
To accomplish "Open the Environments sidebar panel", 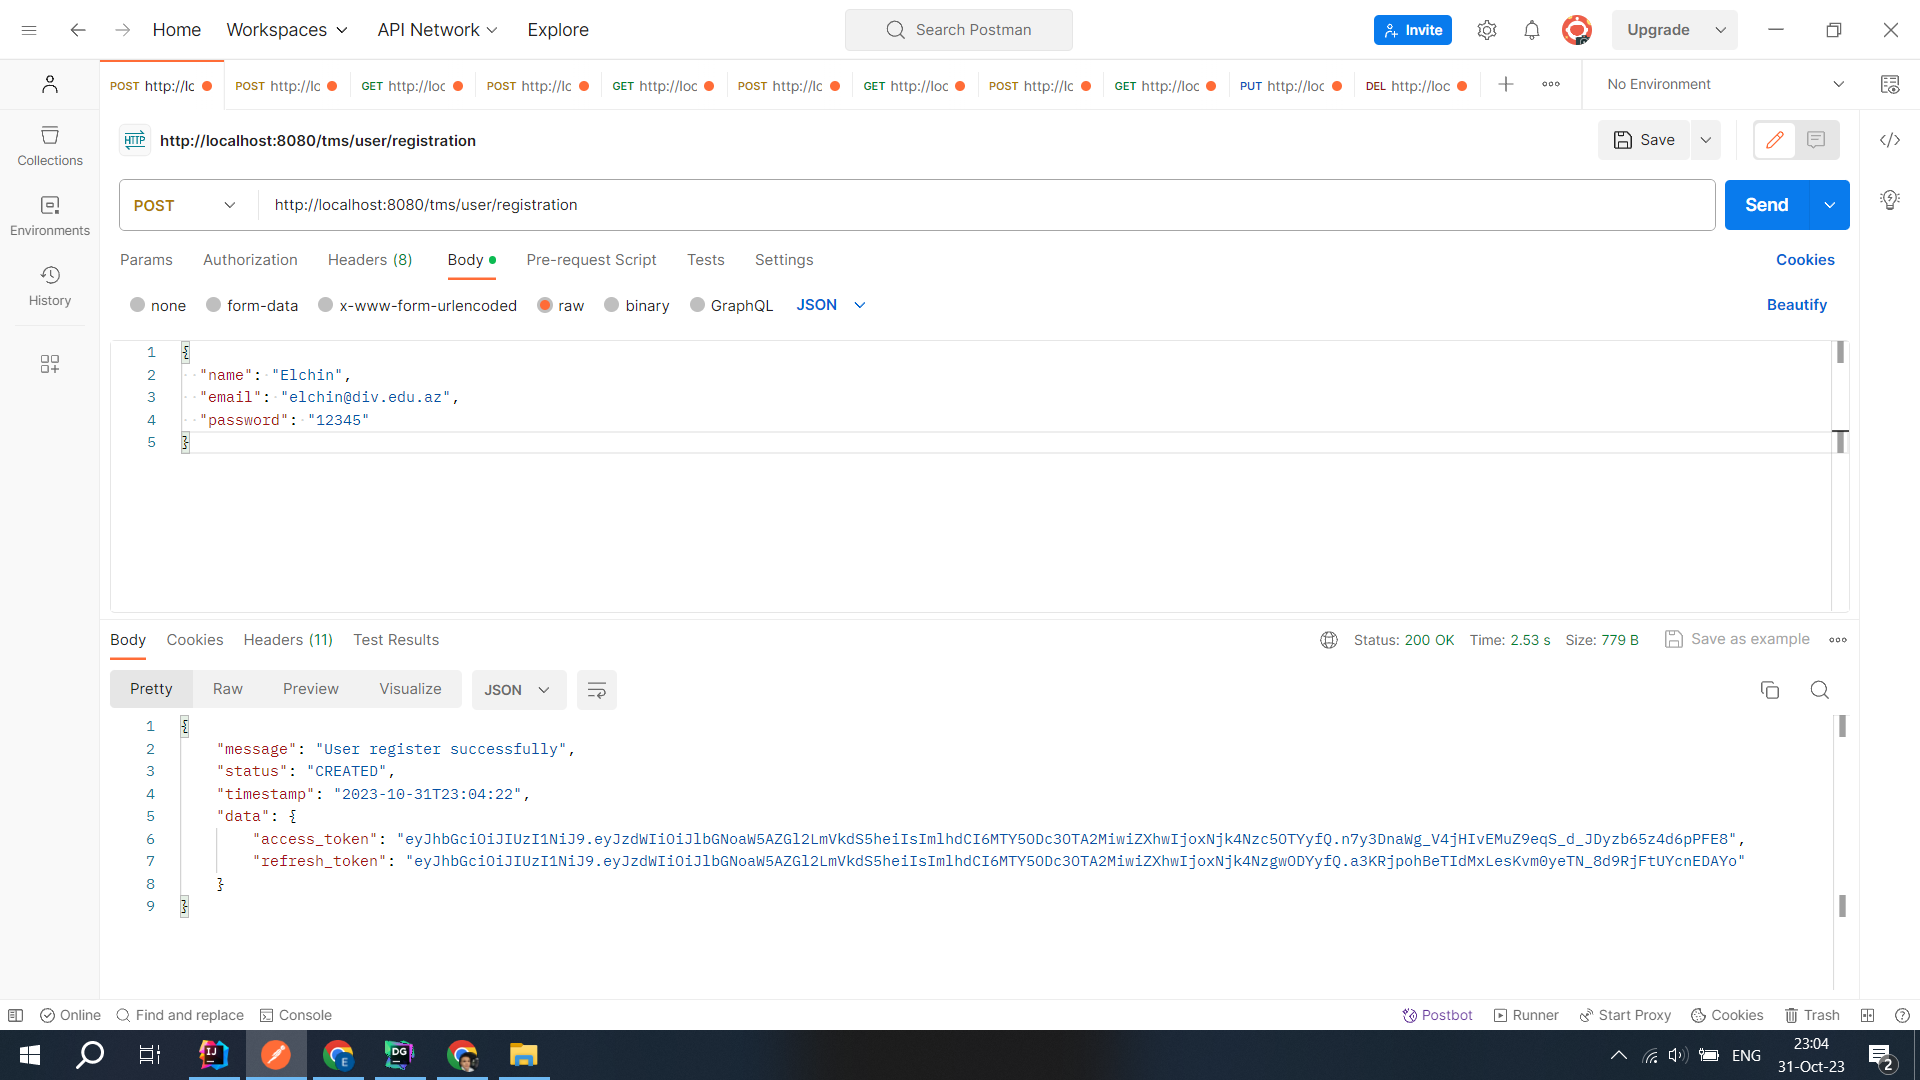I will pos(49,214).
